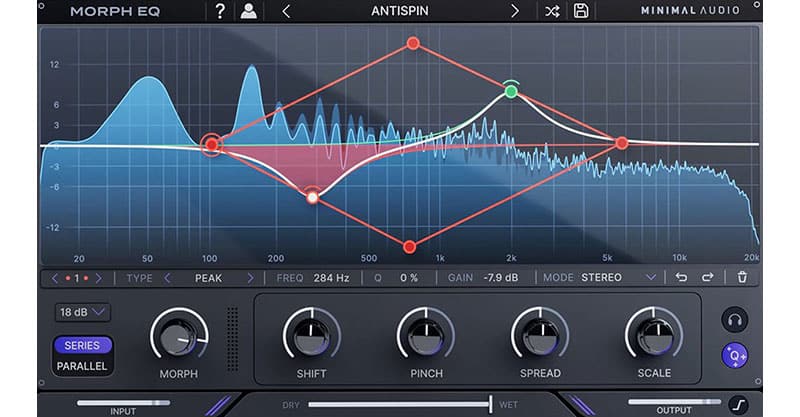Select the red morph node near 5k
The height and width of the screenshot is (417, 800).
click(621, 143)
